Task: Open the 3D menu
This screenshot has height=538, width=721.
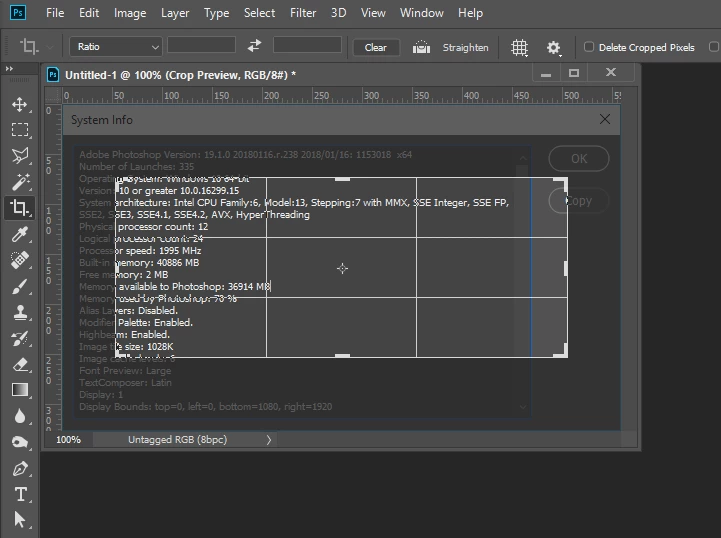Action: (338, 13)
